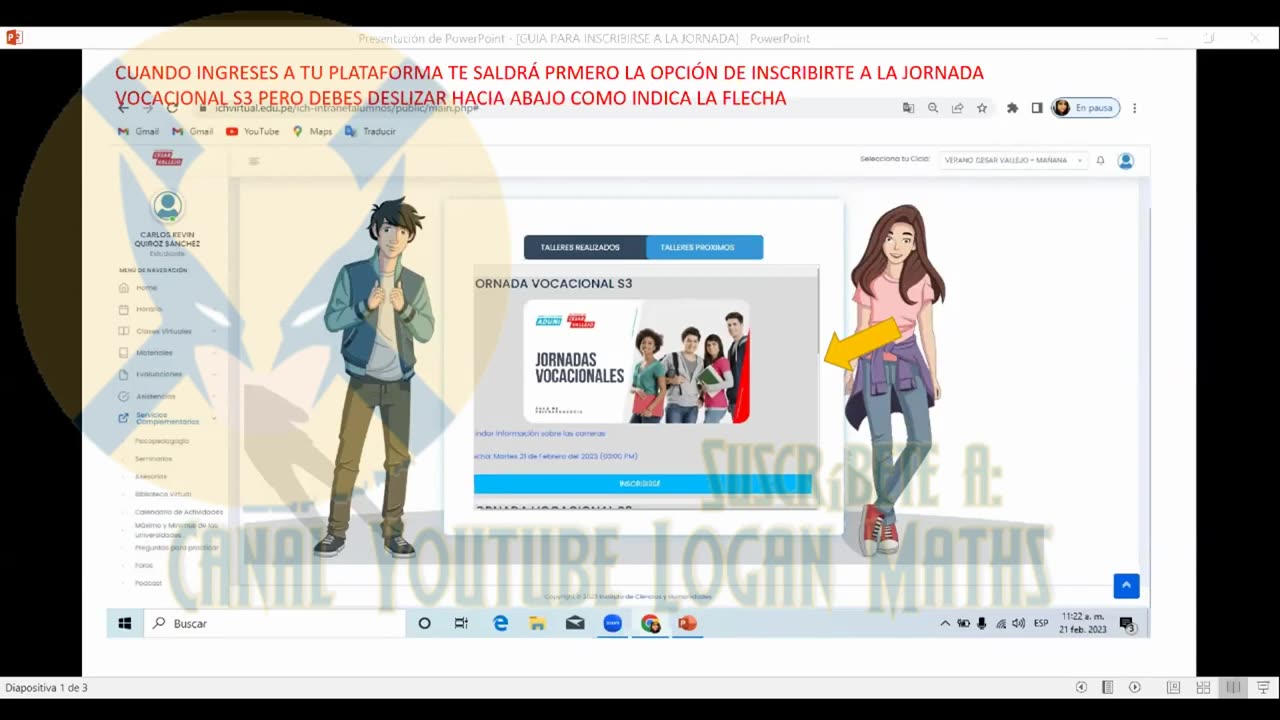Open Podcast submenu link

point(148,583)
